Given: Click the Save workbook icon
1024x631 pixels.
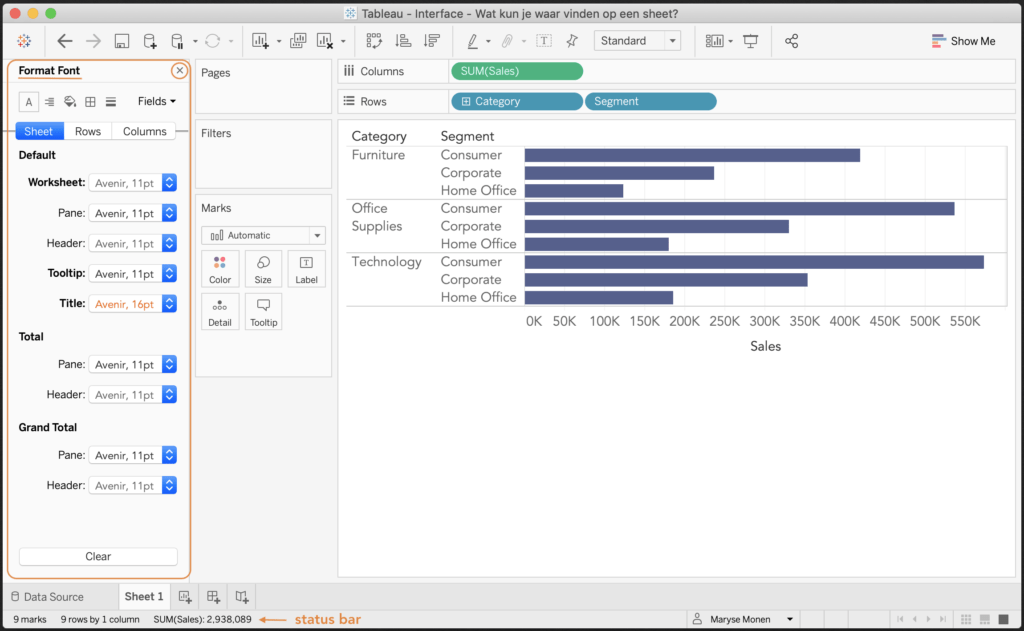Looking at the screenshot, I should 122,41.
